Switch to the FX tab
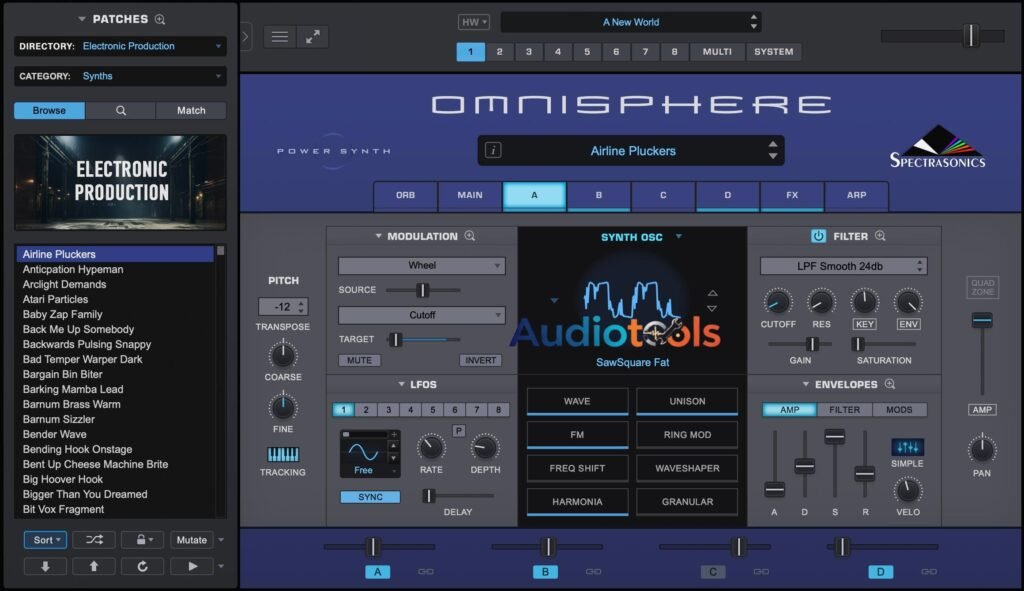The width and height of the screenshot is (1024, 591). tap(792, 197)
